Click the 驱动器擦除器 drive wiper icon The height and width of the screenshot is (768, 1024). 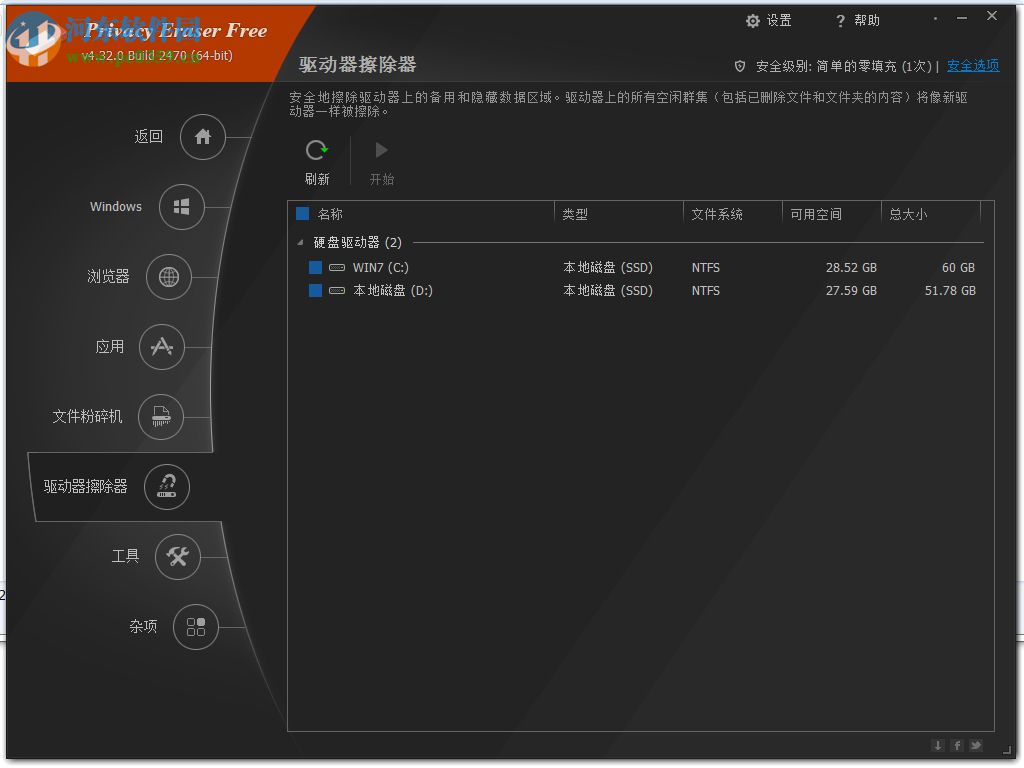point(166,487)
